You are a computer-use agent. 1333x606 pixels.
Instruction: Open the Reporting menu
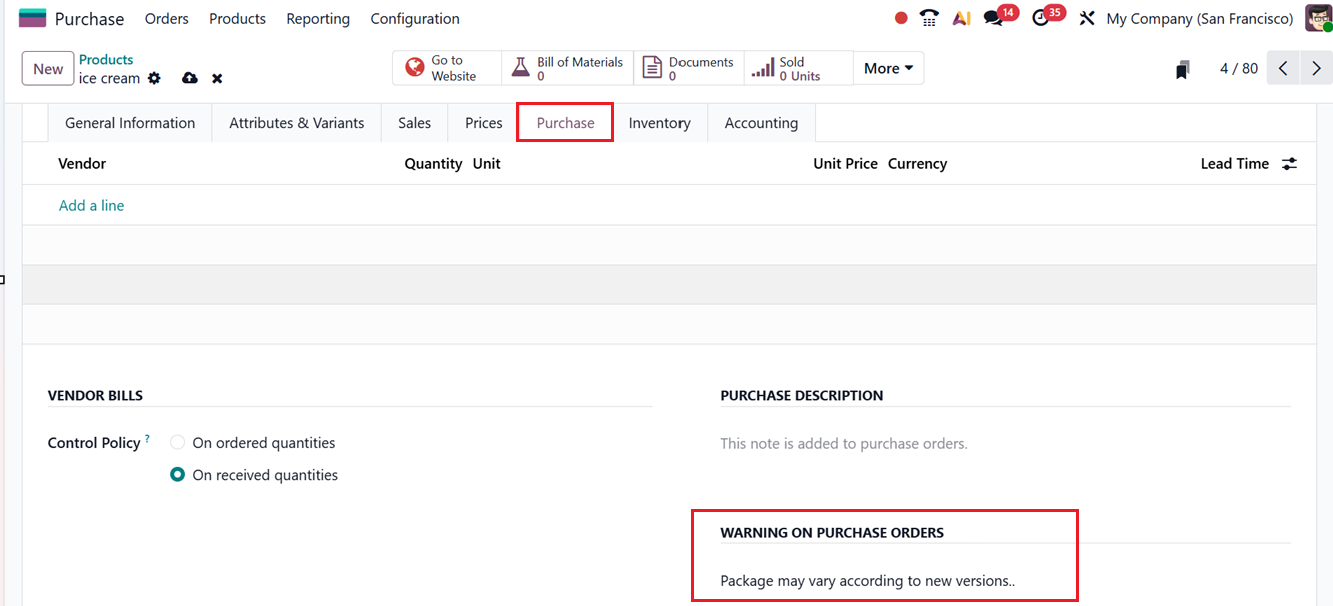tap(317, 18)
